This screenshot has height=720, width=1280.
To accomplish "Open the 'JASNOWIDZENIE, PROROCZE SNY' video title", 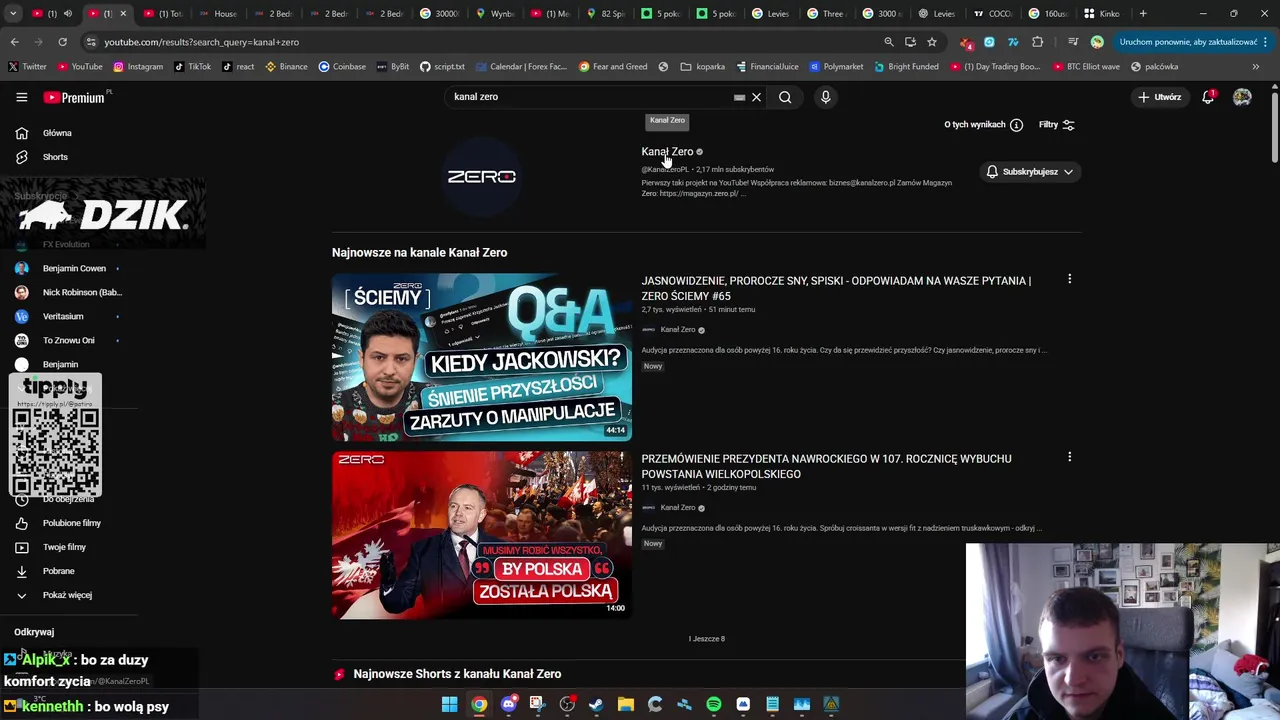I will (836, 288).
